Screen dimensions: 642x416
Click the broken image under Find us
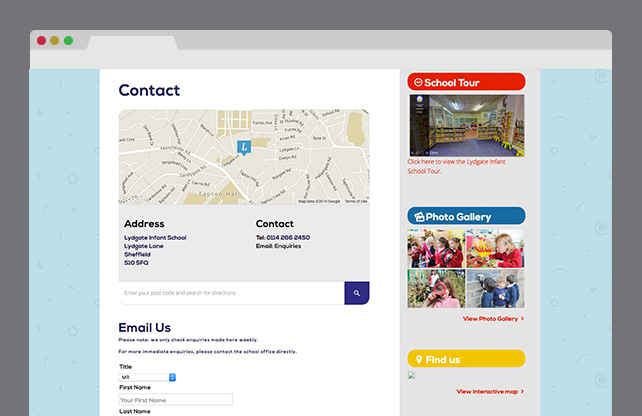point(411,376)
